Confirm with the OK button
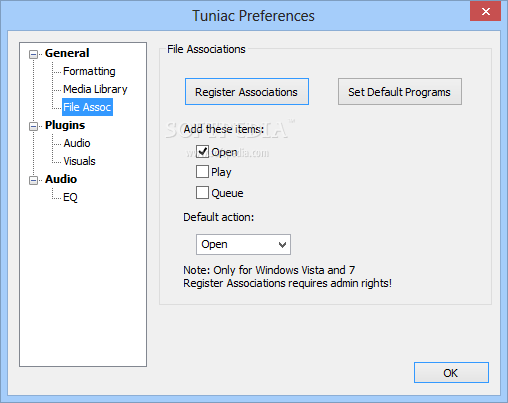Image resolution: width=508 pixels, height=403 pixels. click(x=451, y=373)
